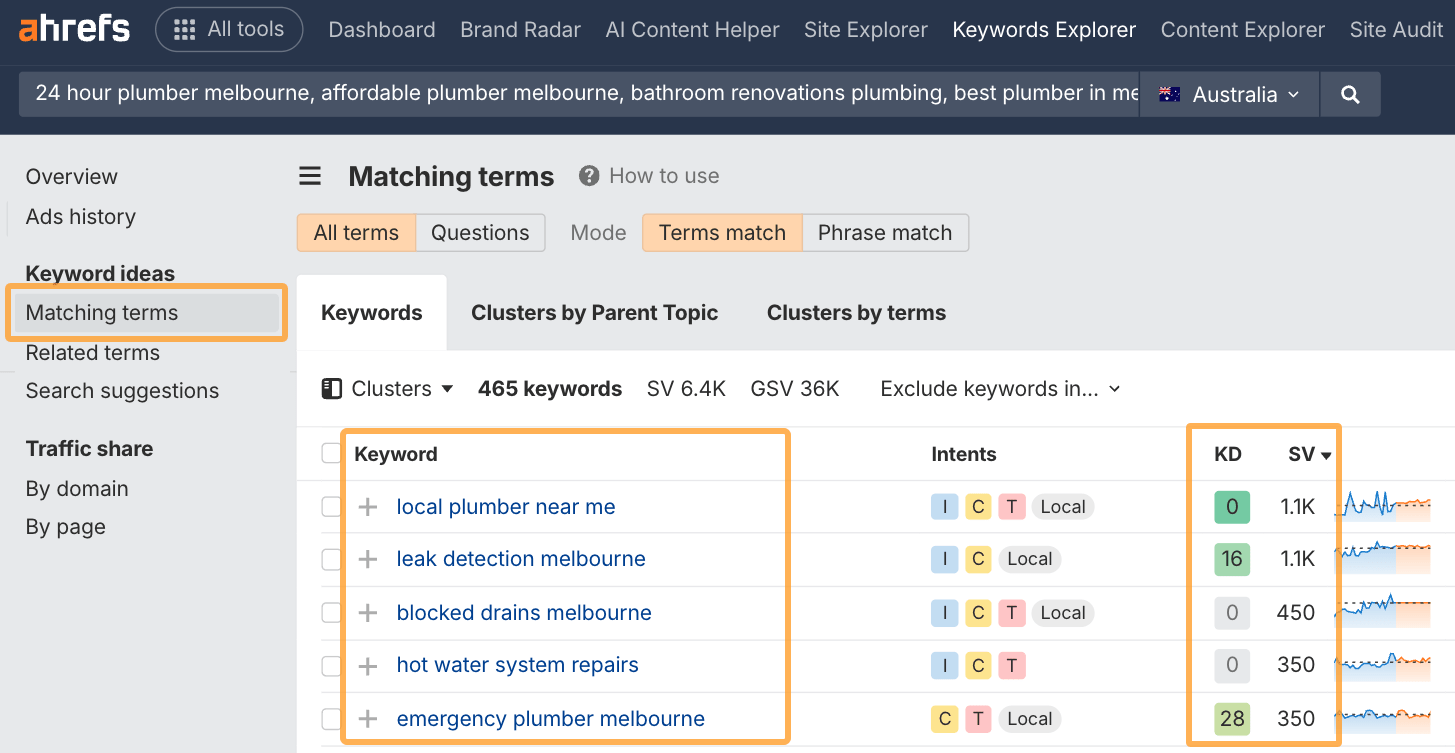1455x753 pixels.
Task: Click the search magnifier icon button
Action: (x=1350, y=94)
